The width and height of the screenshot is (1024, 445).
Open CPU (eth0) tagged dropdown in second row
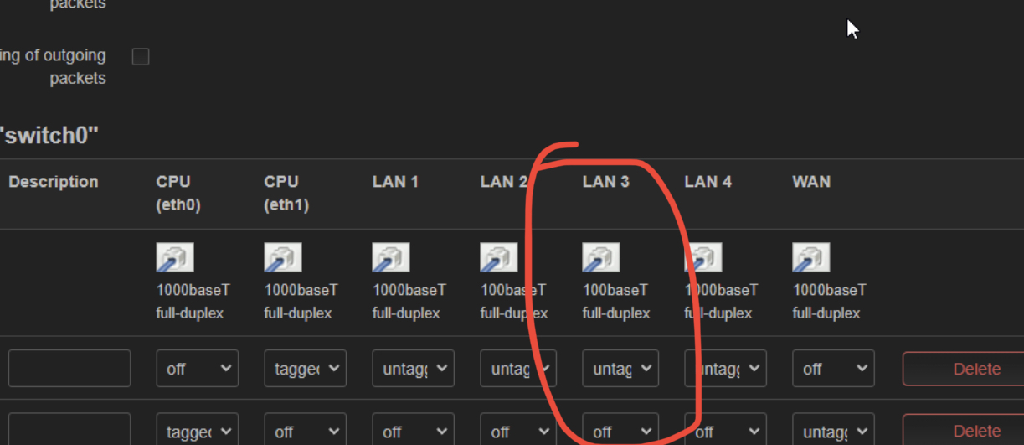197,431
